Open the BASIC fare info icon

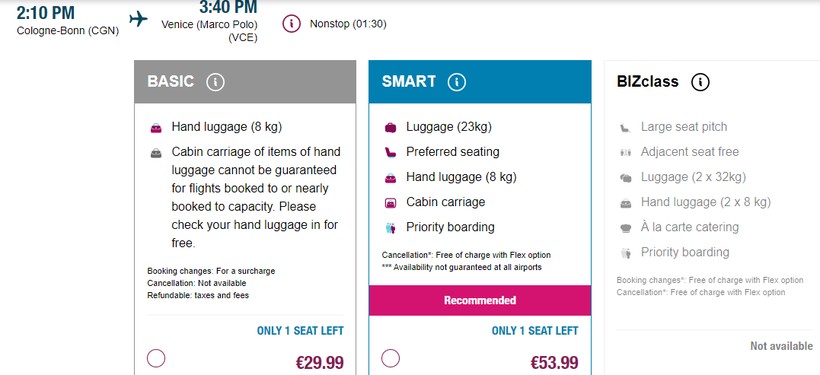click(x=215, y=82)
